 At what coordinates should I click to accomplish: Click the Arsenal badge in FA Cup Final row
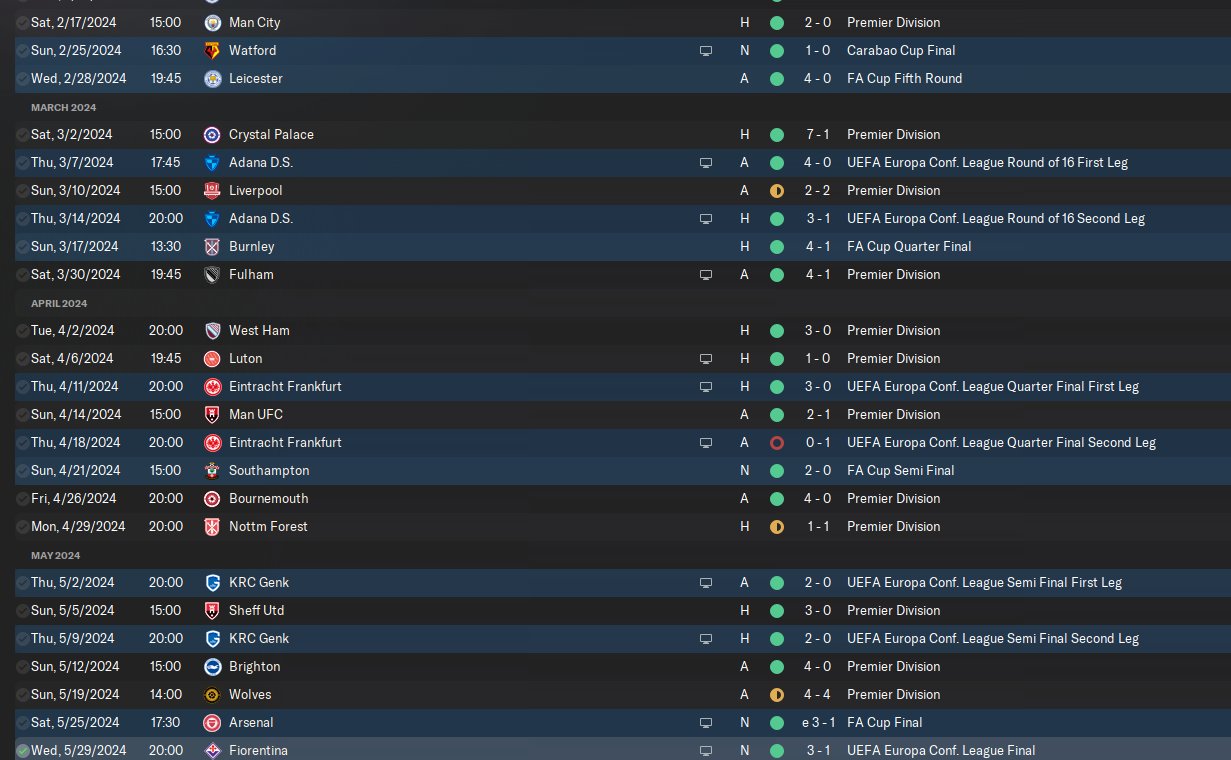(x=212, y=722)
